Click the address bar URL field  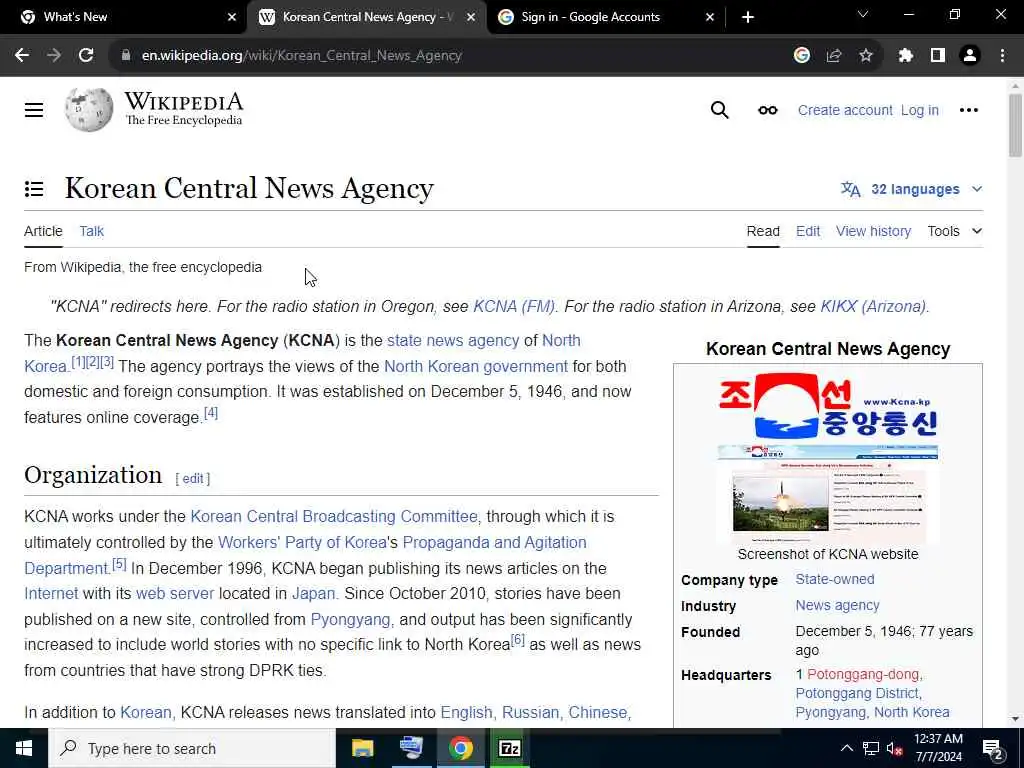coord(451,56)
